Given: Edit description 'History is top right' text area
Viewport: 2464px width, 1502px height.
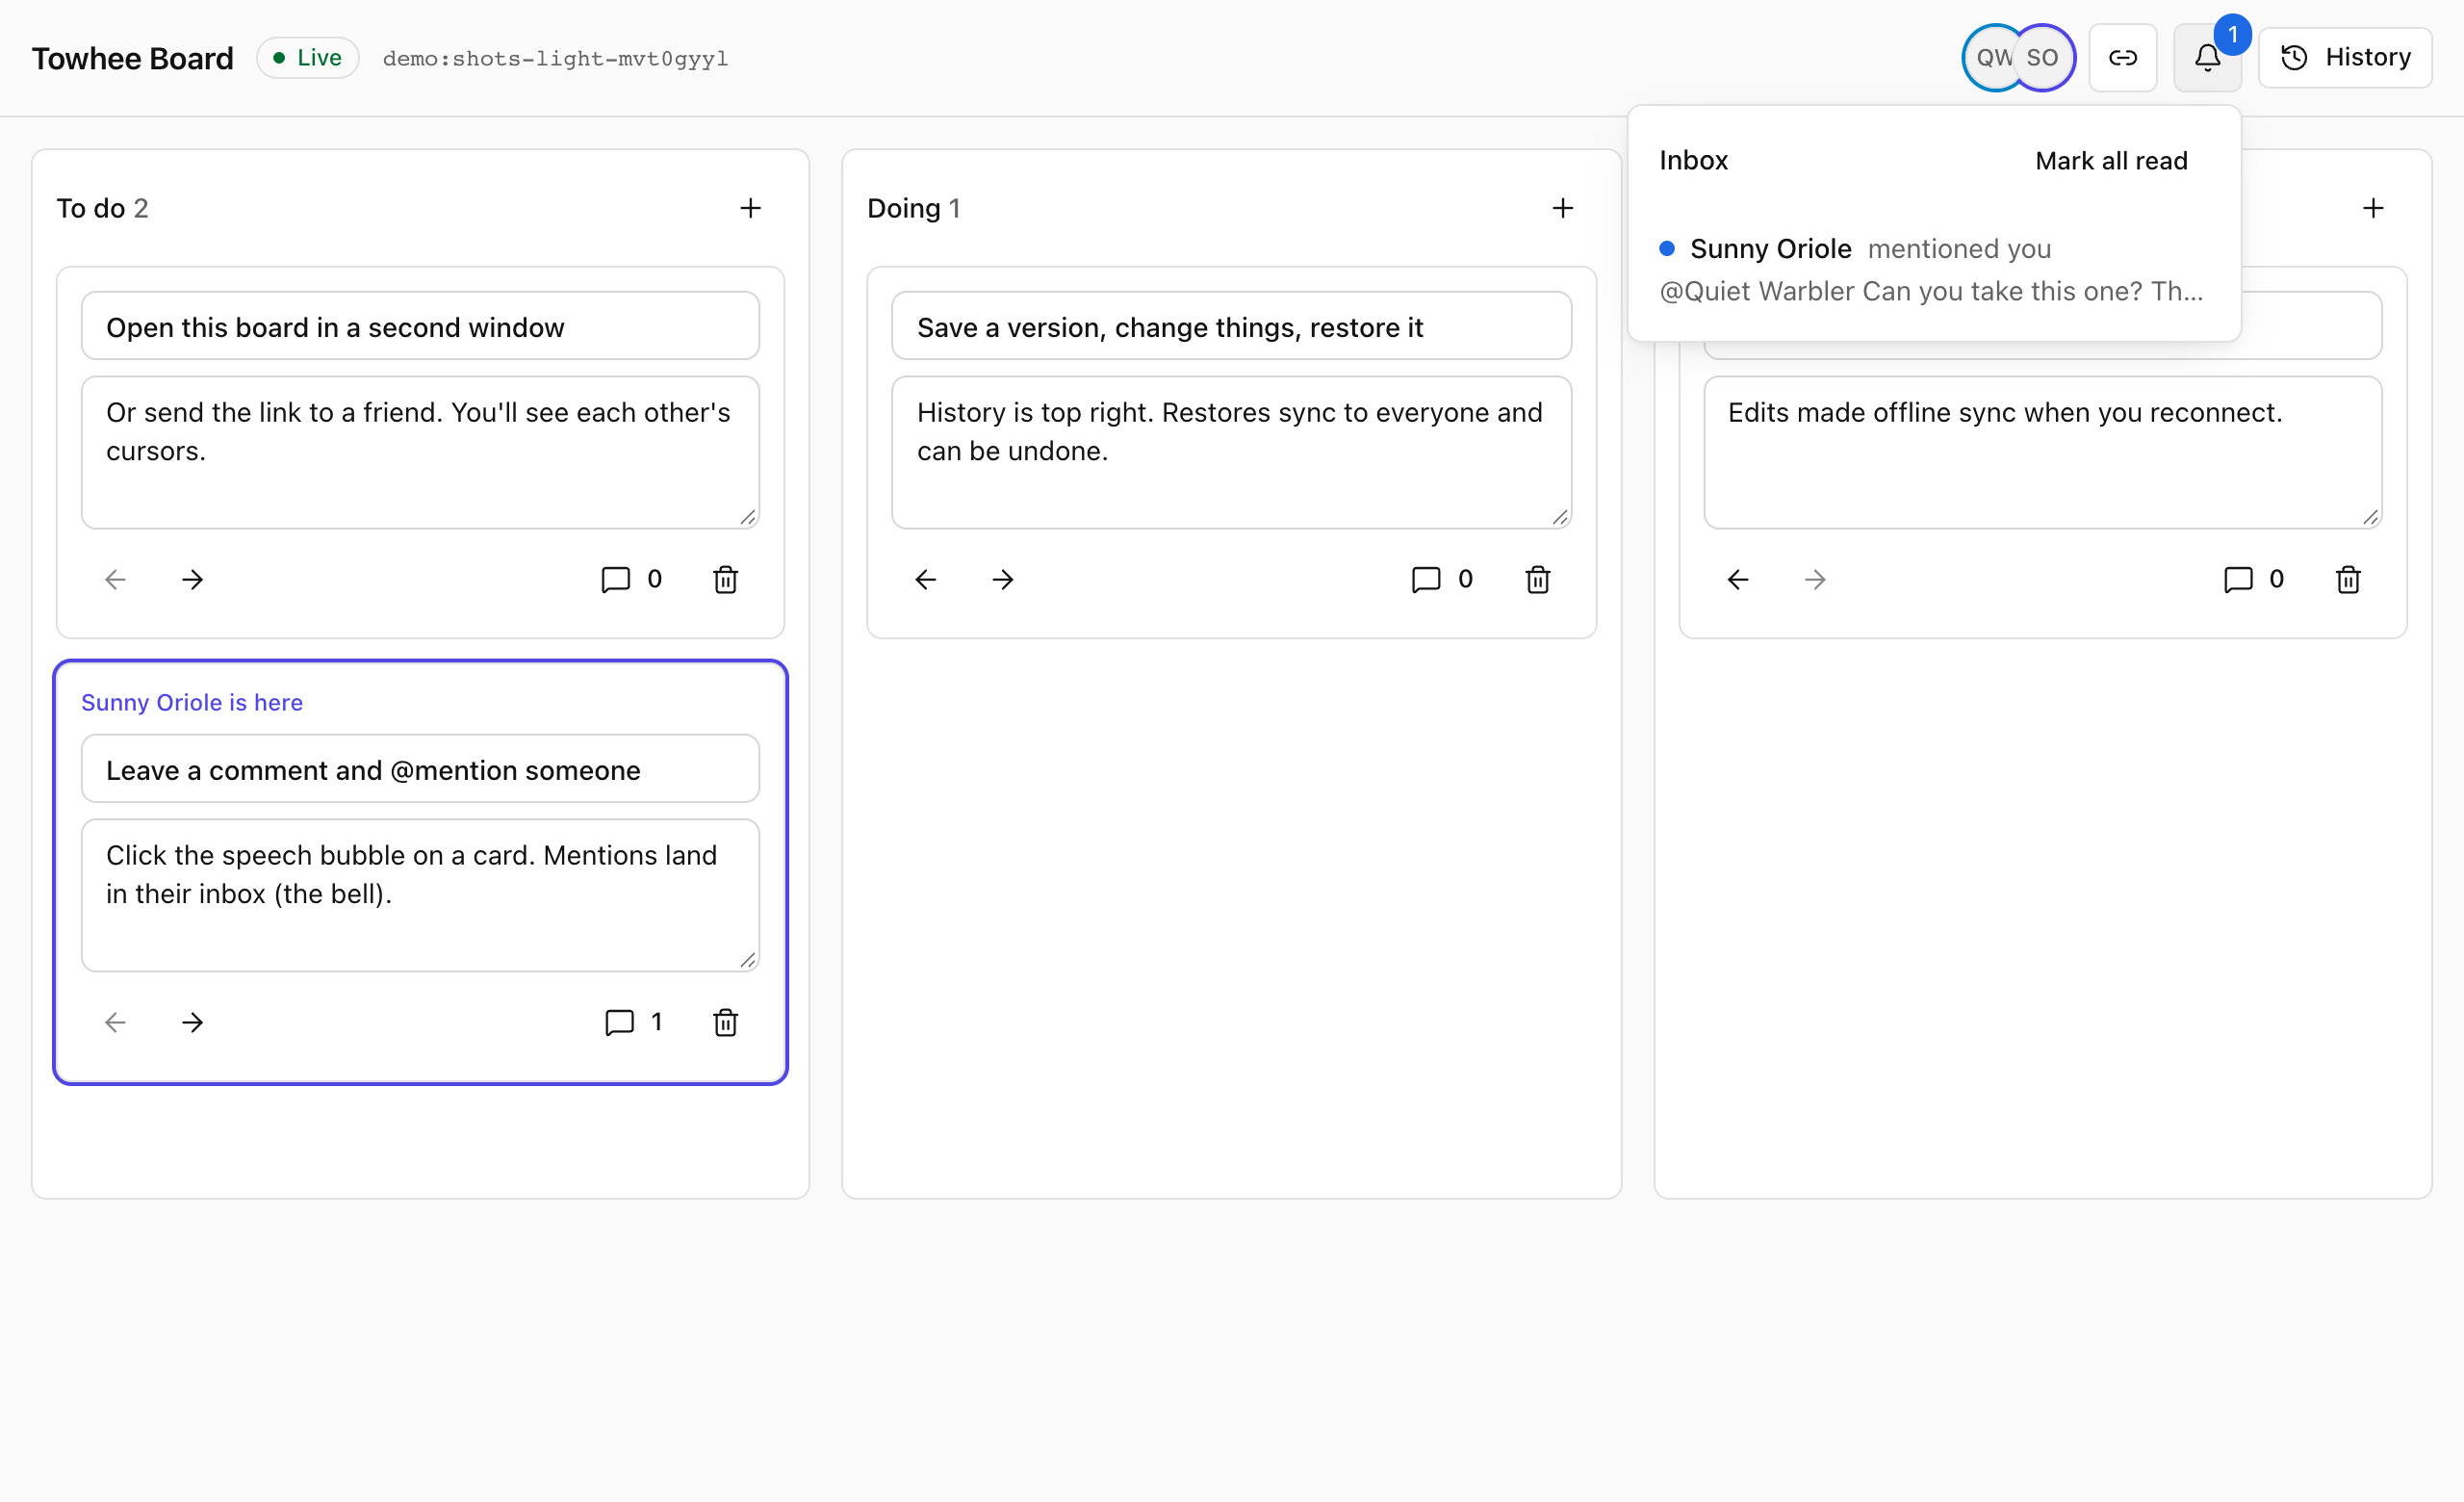Looking at the screenshot, I should click(1231, 453).
